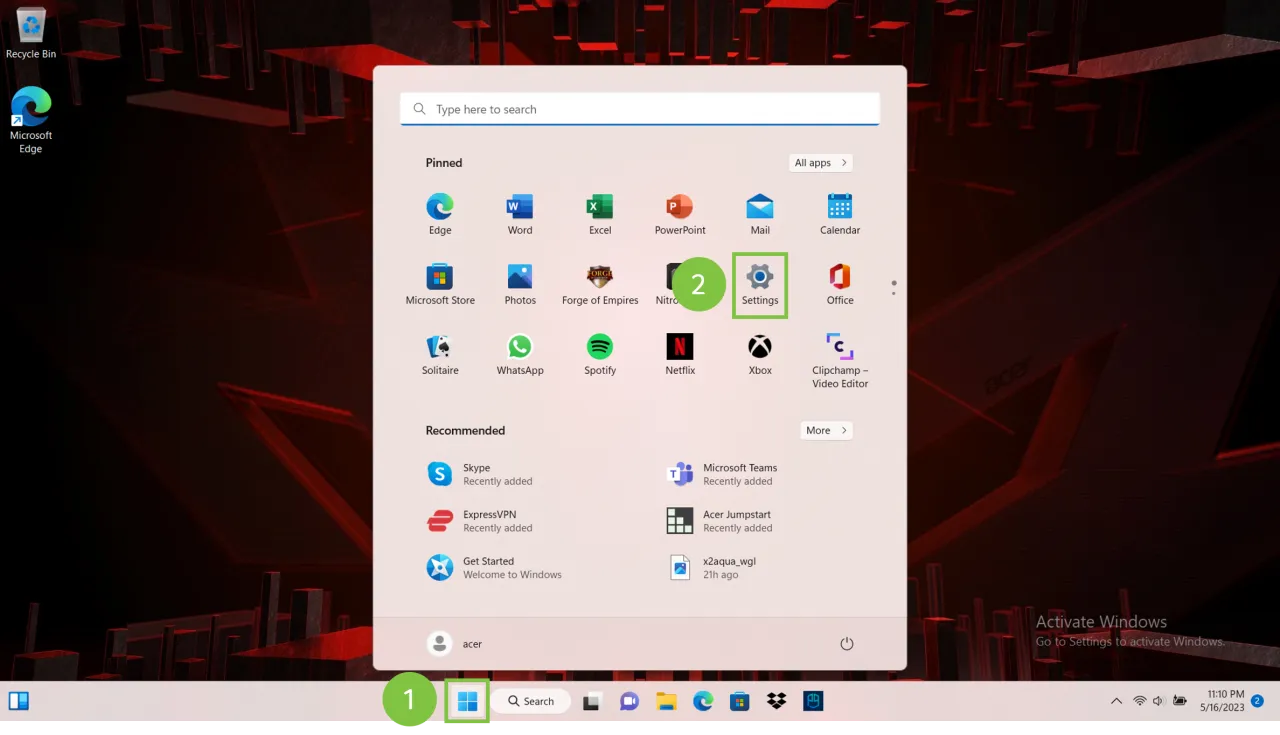1280x735 pixels.
Task: Open Dropbox from the taskbar
Action: pyautogui.click(x=776, y=701)
